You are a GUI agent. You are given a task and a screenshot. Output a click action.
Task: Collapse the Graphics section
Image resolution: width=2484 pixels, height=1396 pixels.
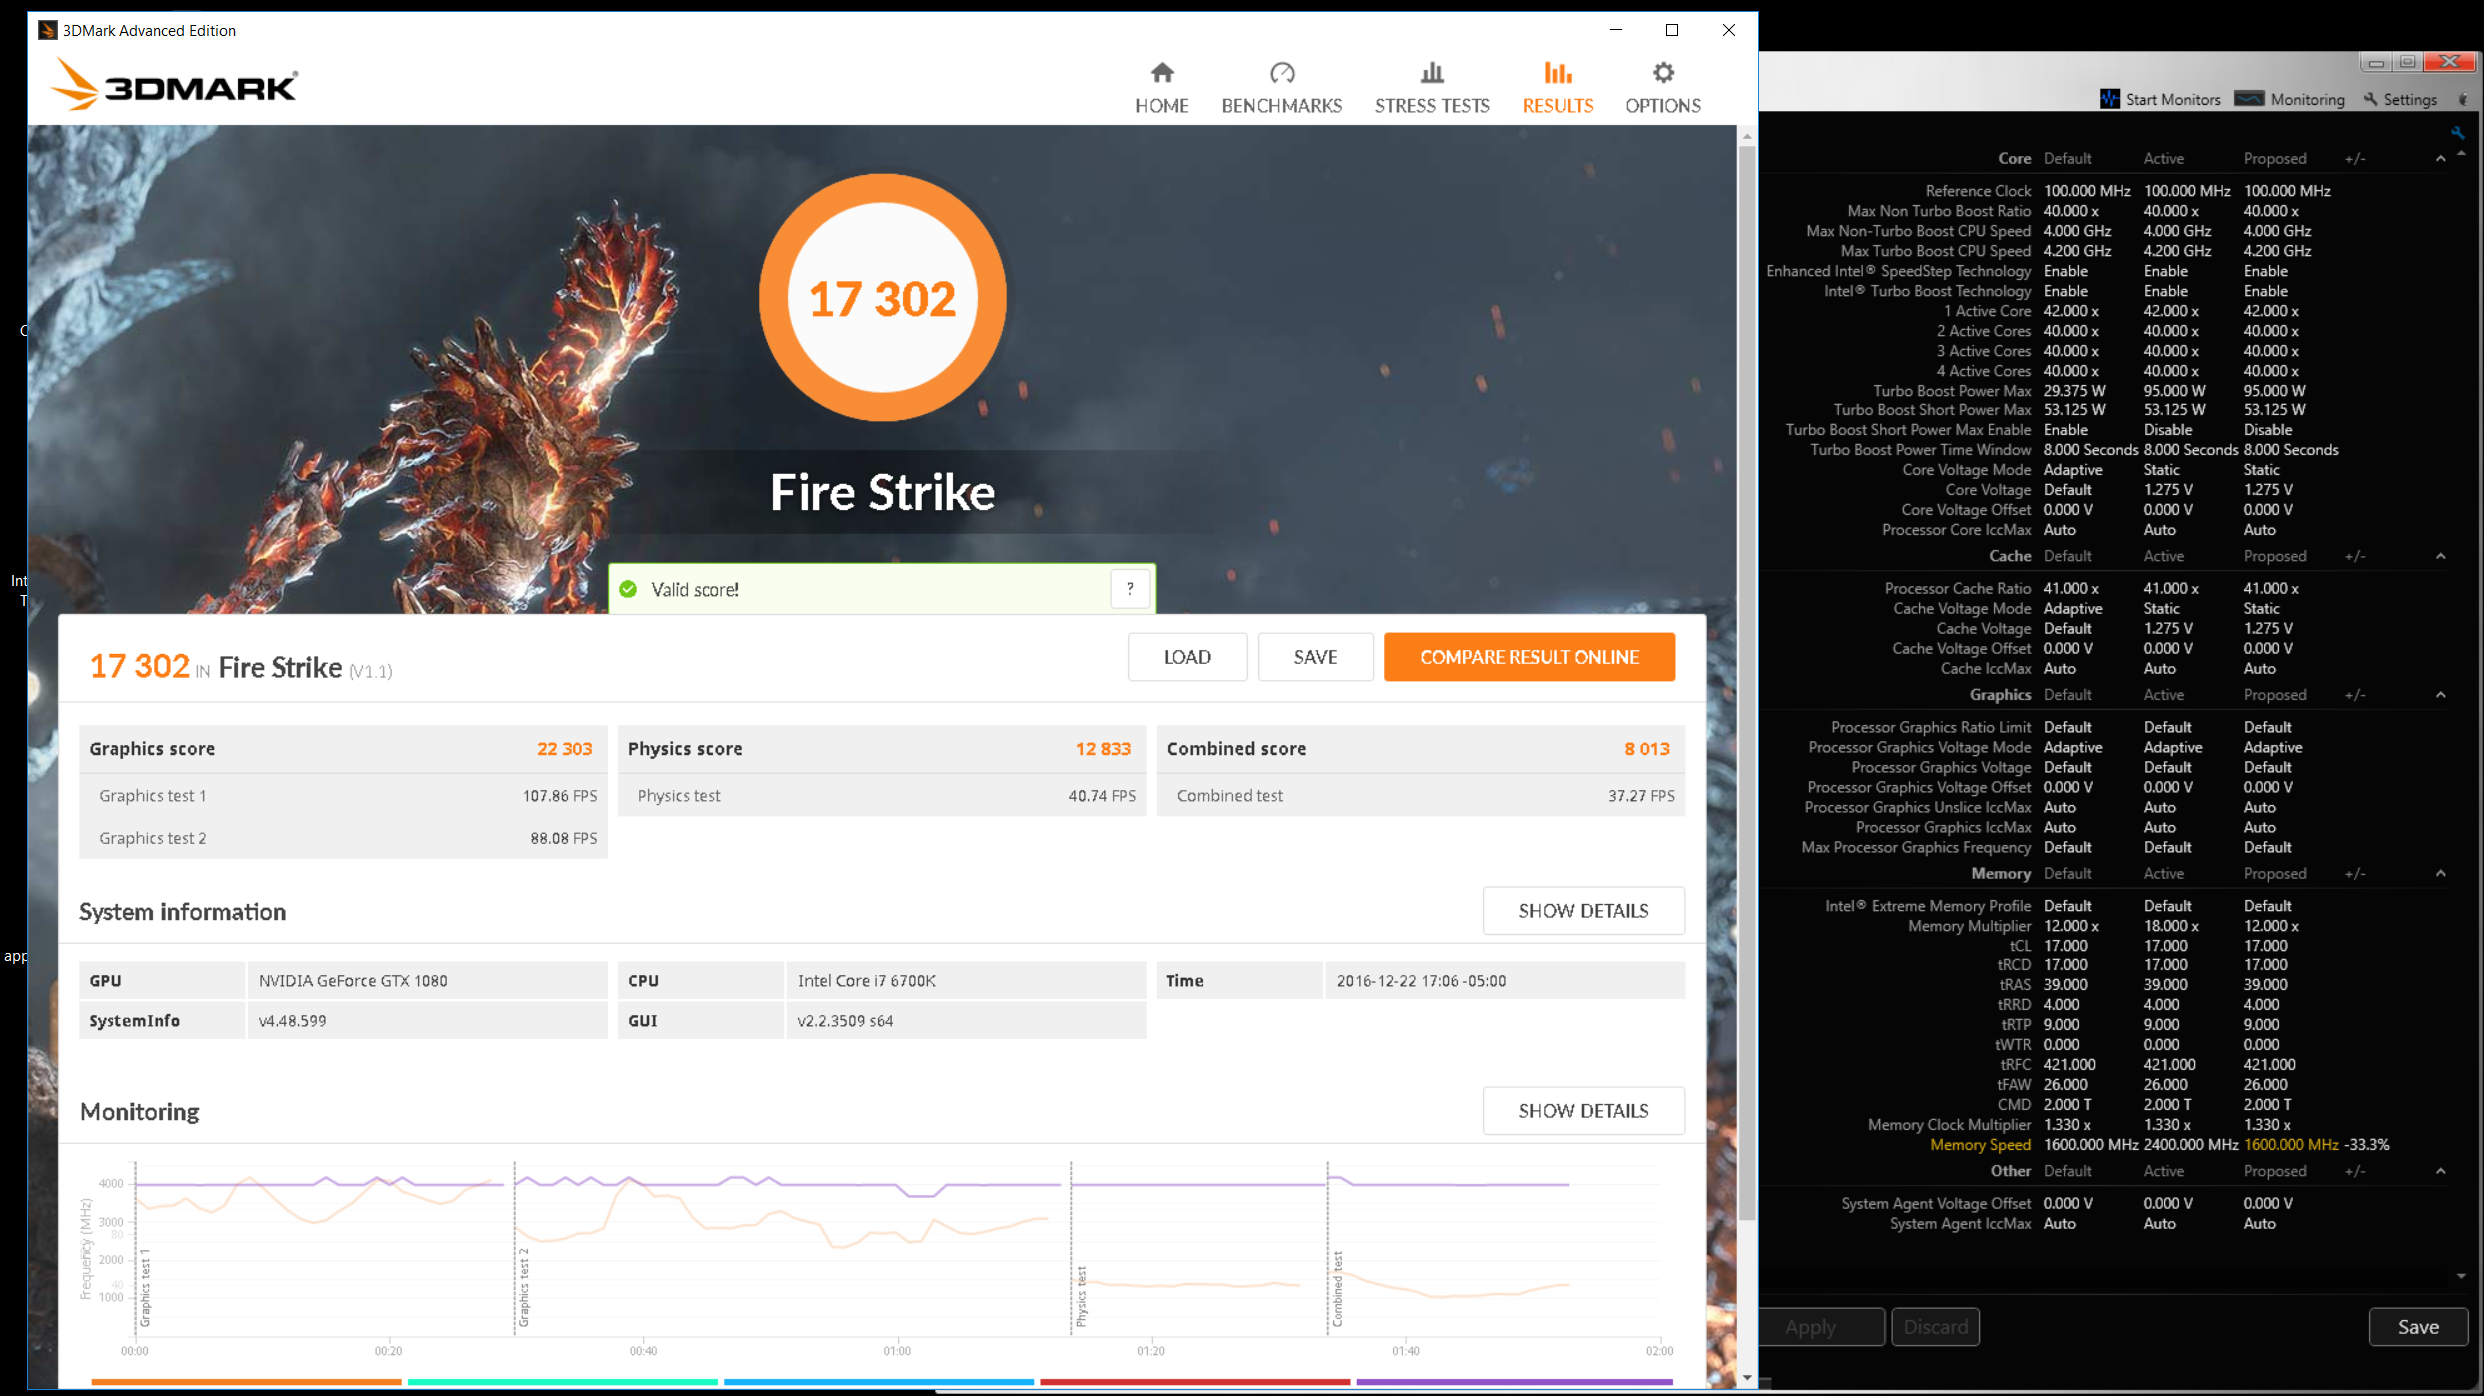click(2440, 695)
